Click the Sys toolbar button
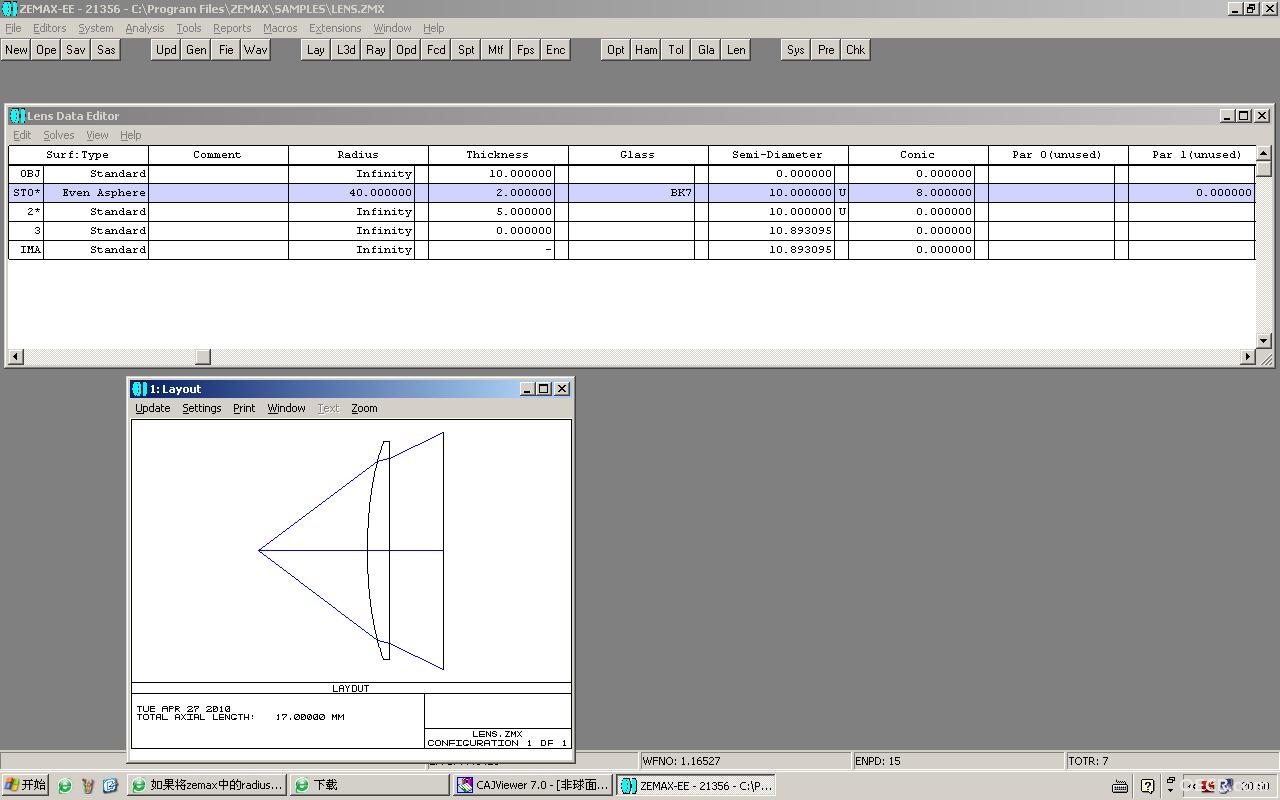Screen dimensions: 1280x800 click(x=796, y=50)
